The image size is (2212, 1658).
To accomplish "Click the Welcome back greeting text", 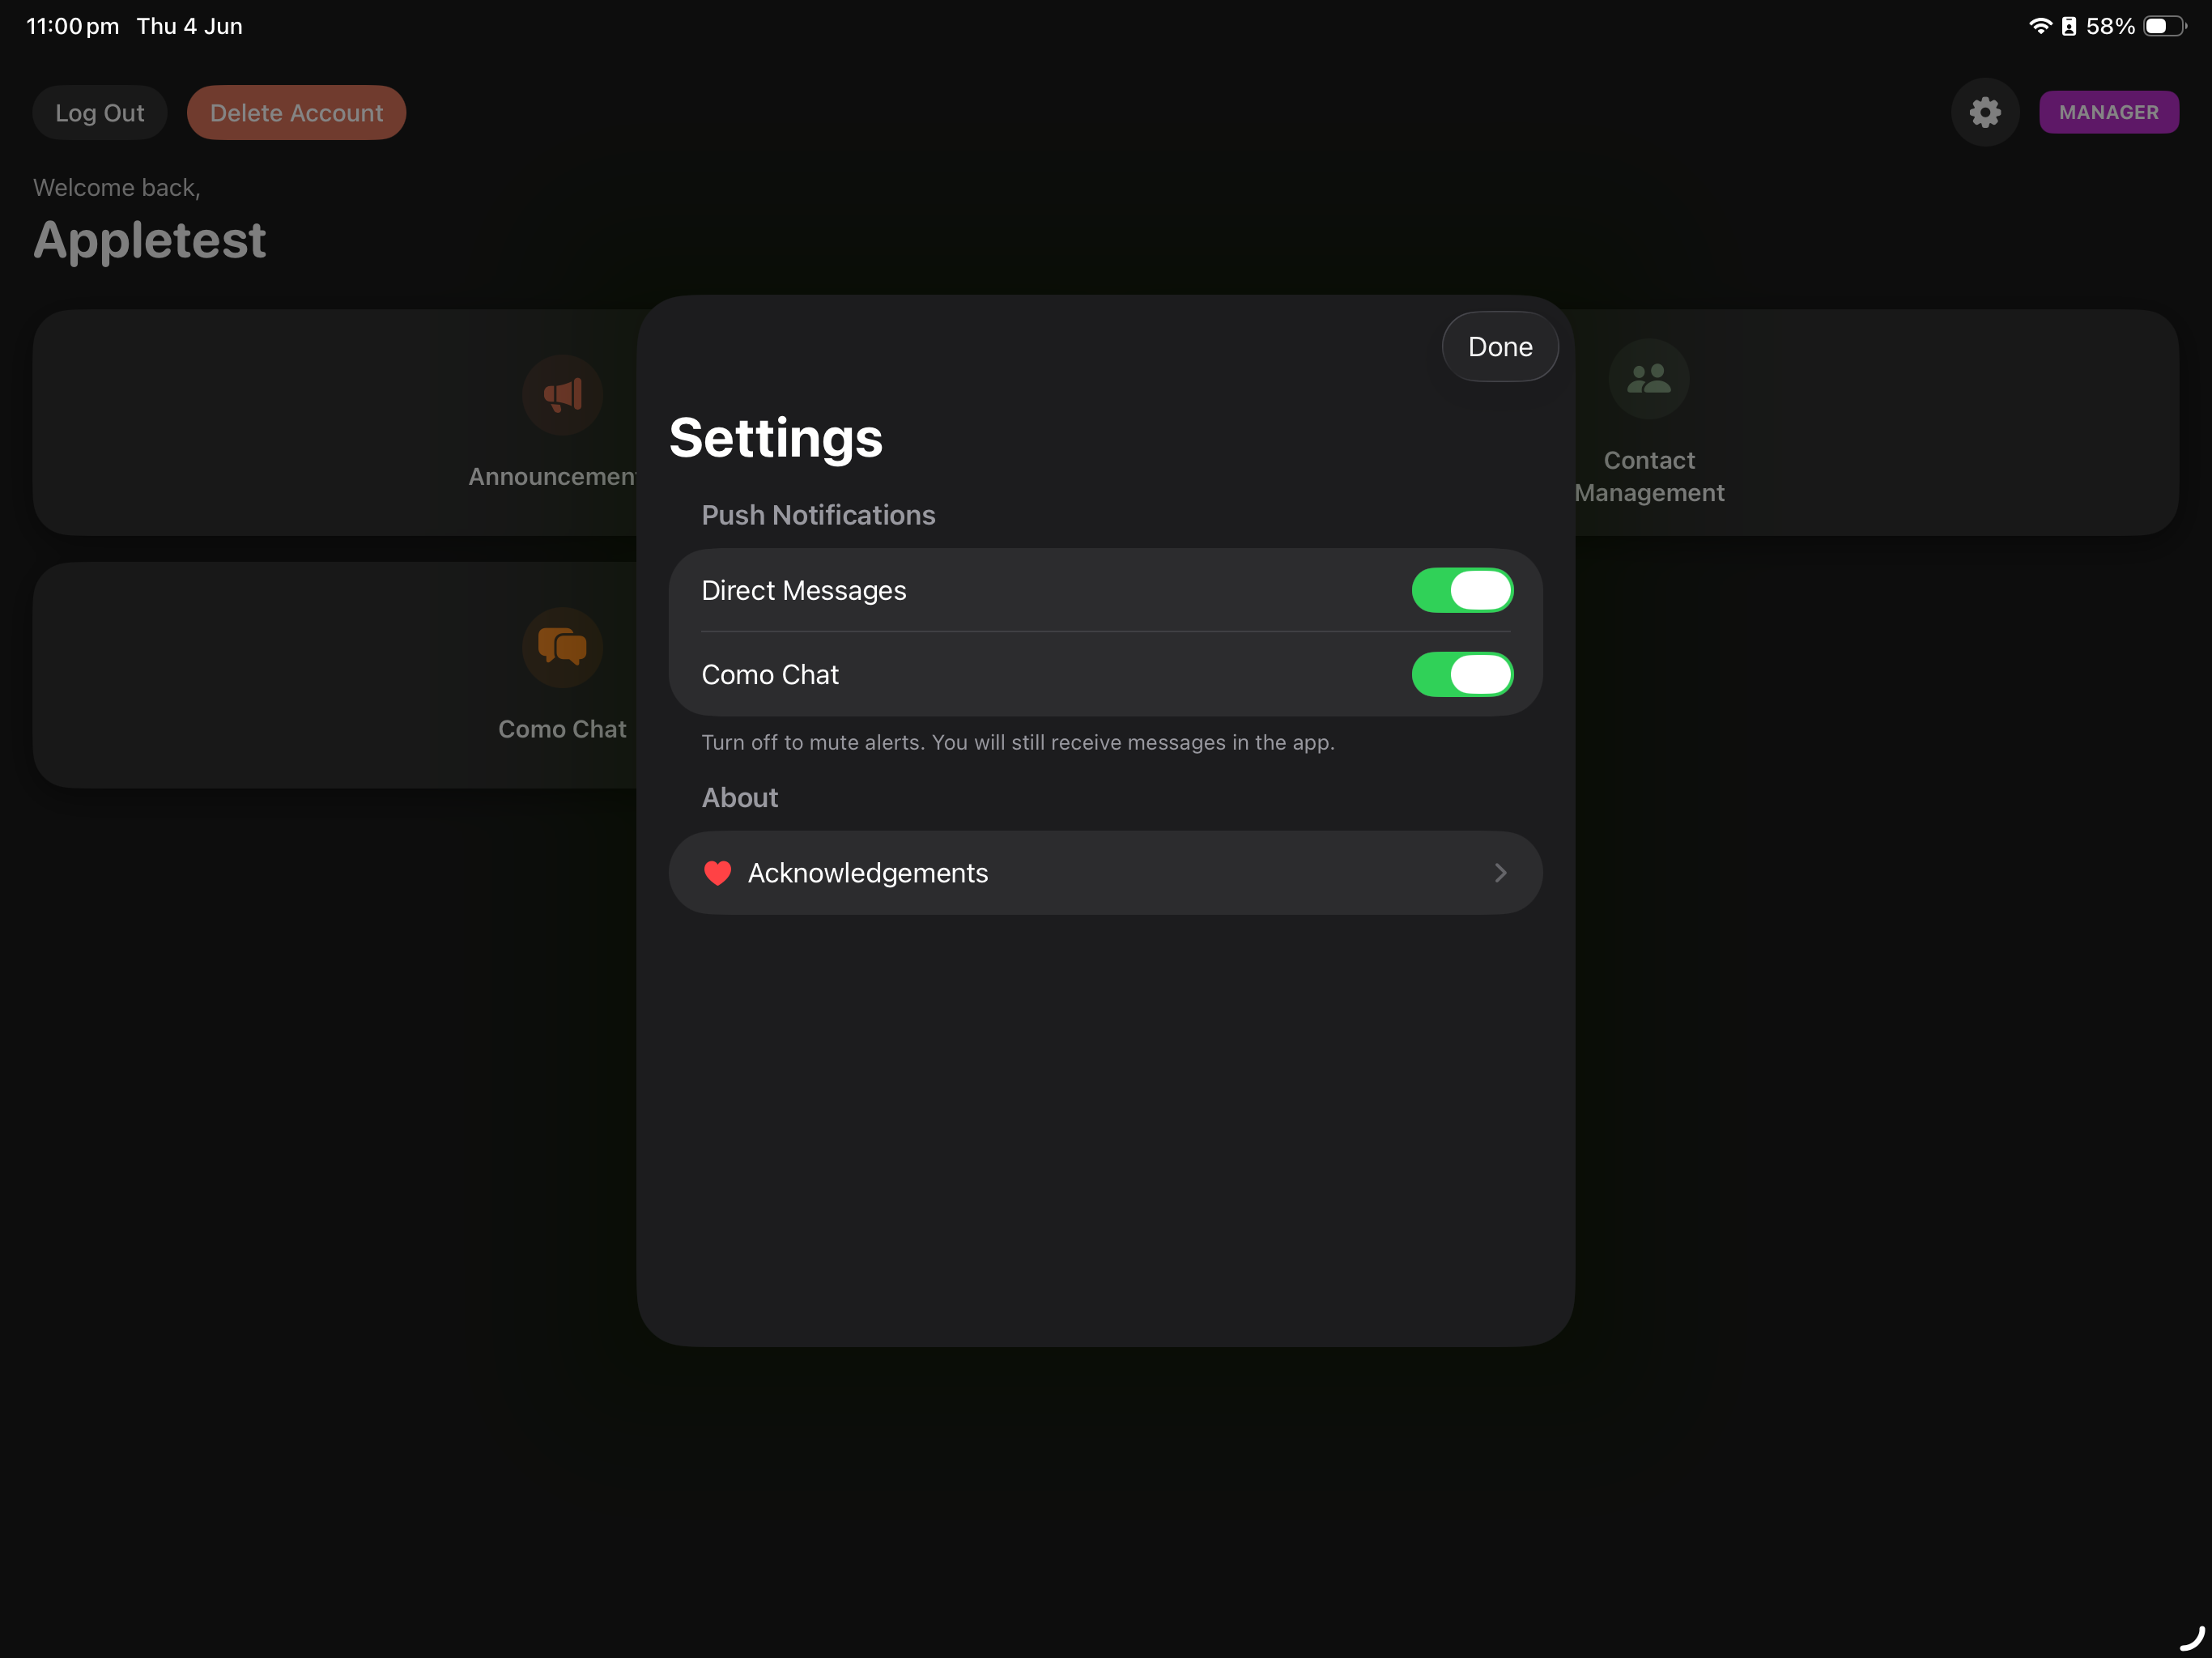I will 116,187.
